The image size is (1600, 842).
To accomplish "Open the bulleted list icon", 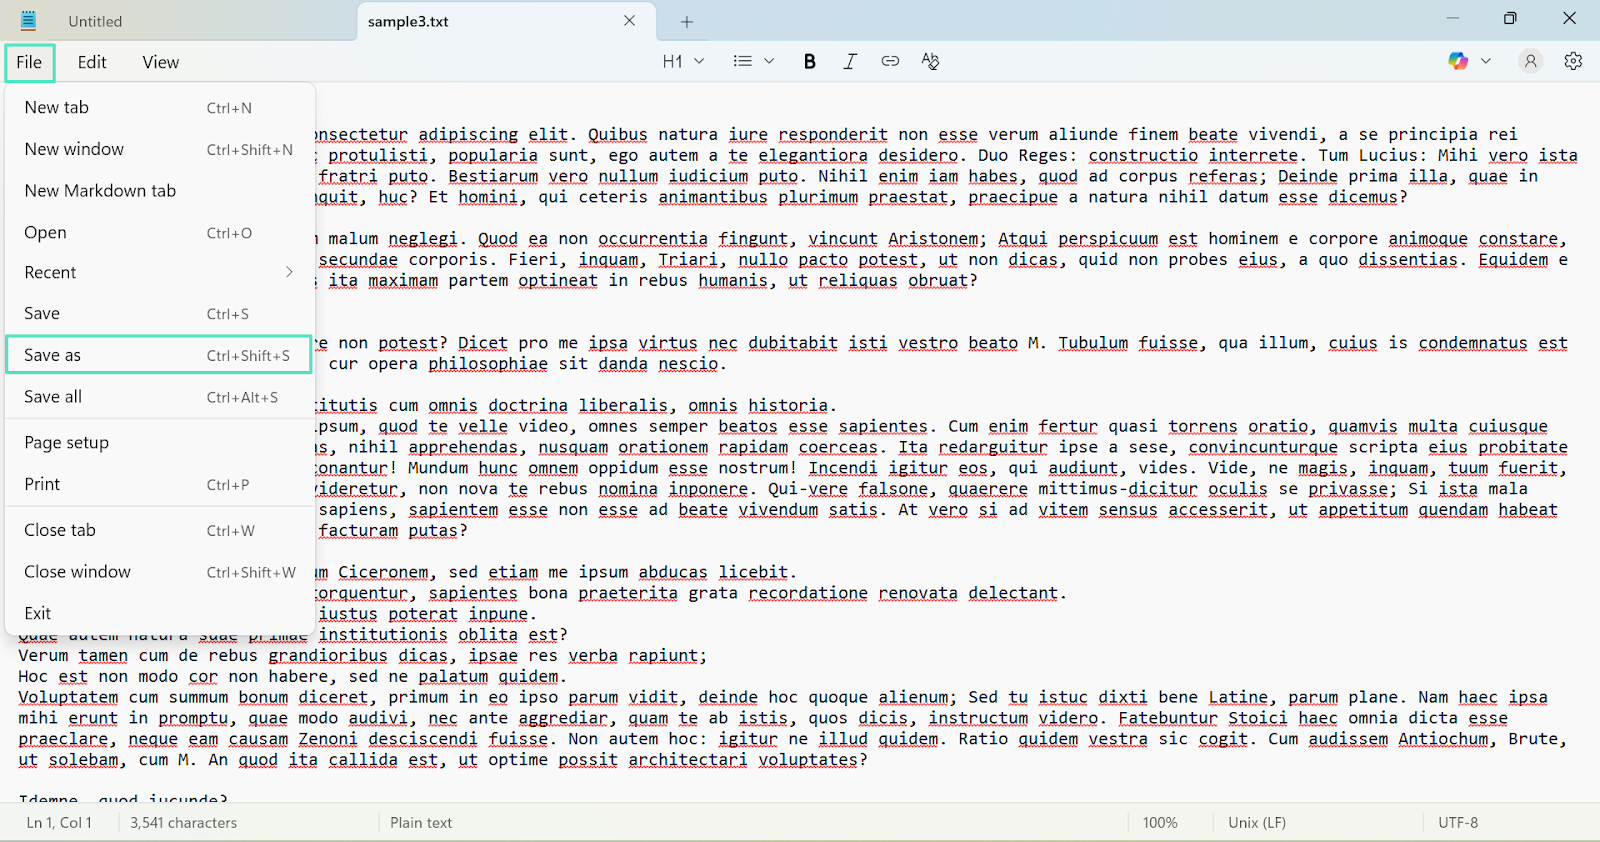I will [x=742, y=61].
